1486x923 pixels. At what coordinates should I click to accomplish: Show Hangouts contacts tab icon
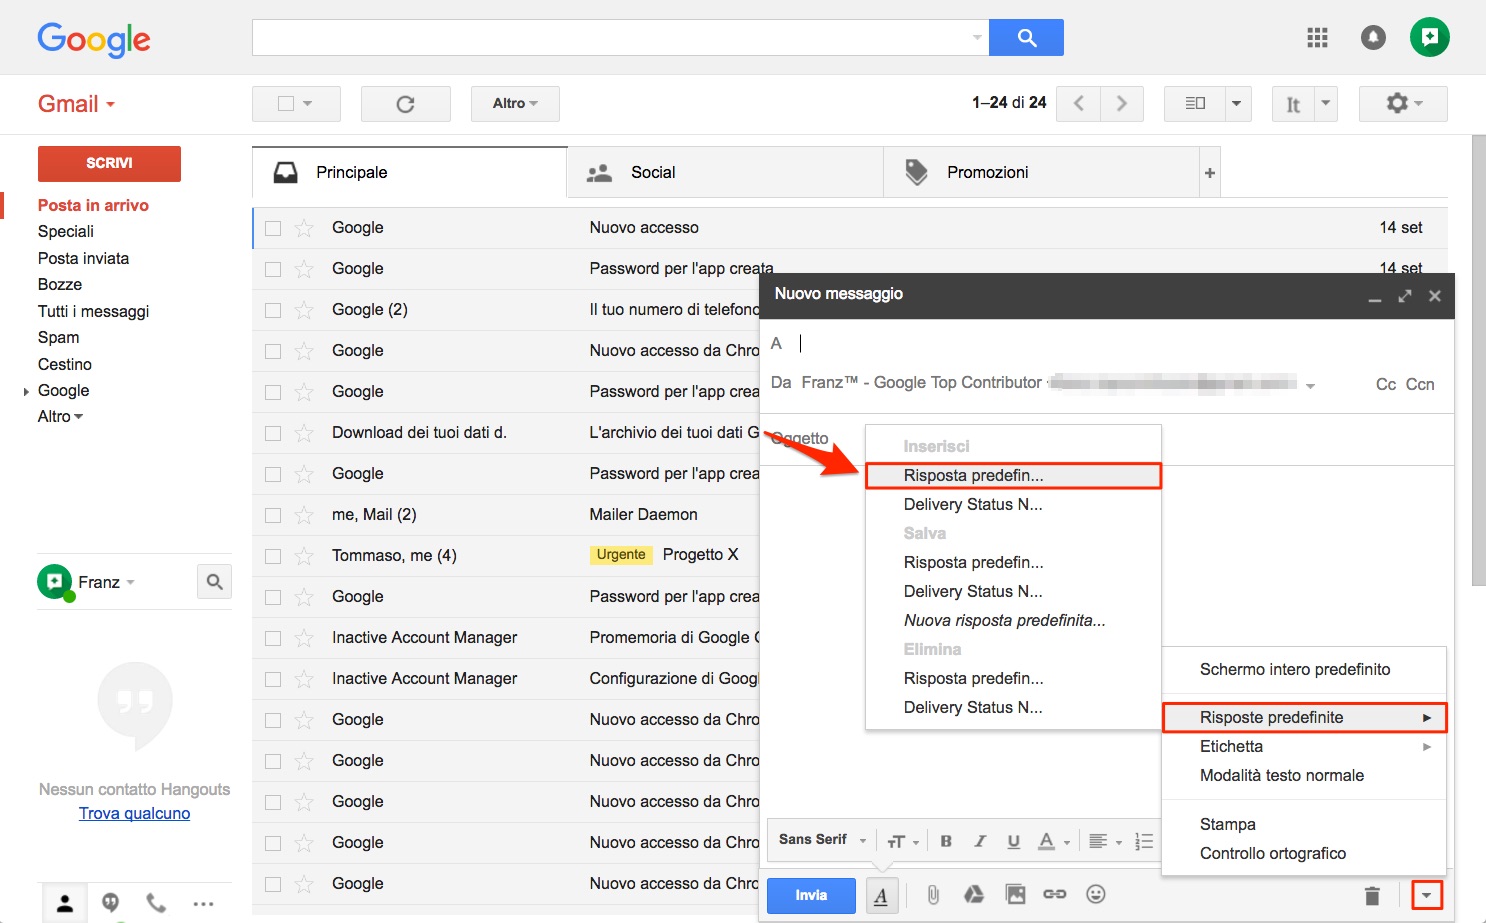point(65,903)
